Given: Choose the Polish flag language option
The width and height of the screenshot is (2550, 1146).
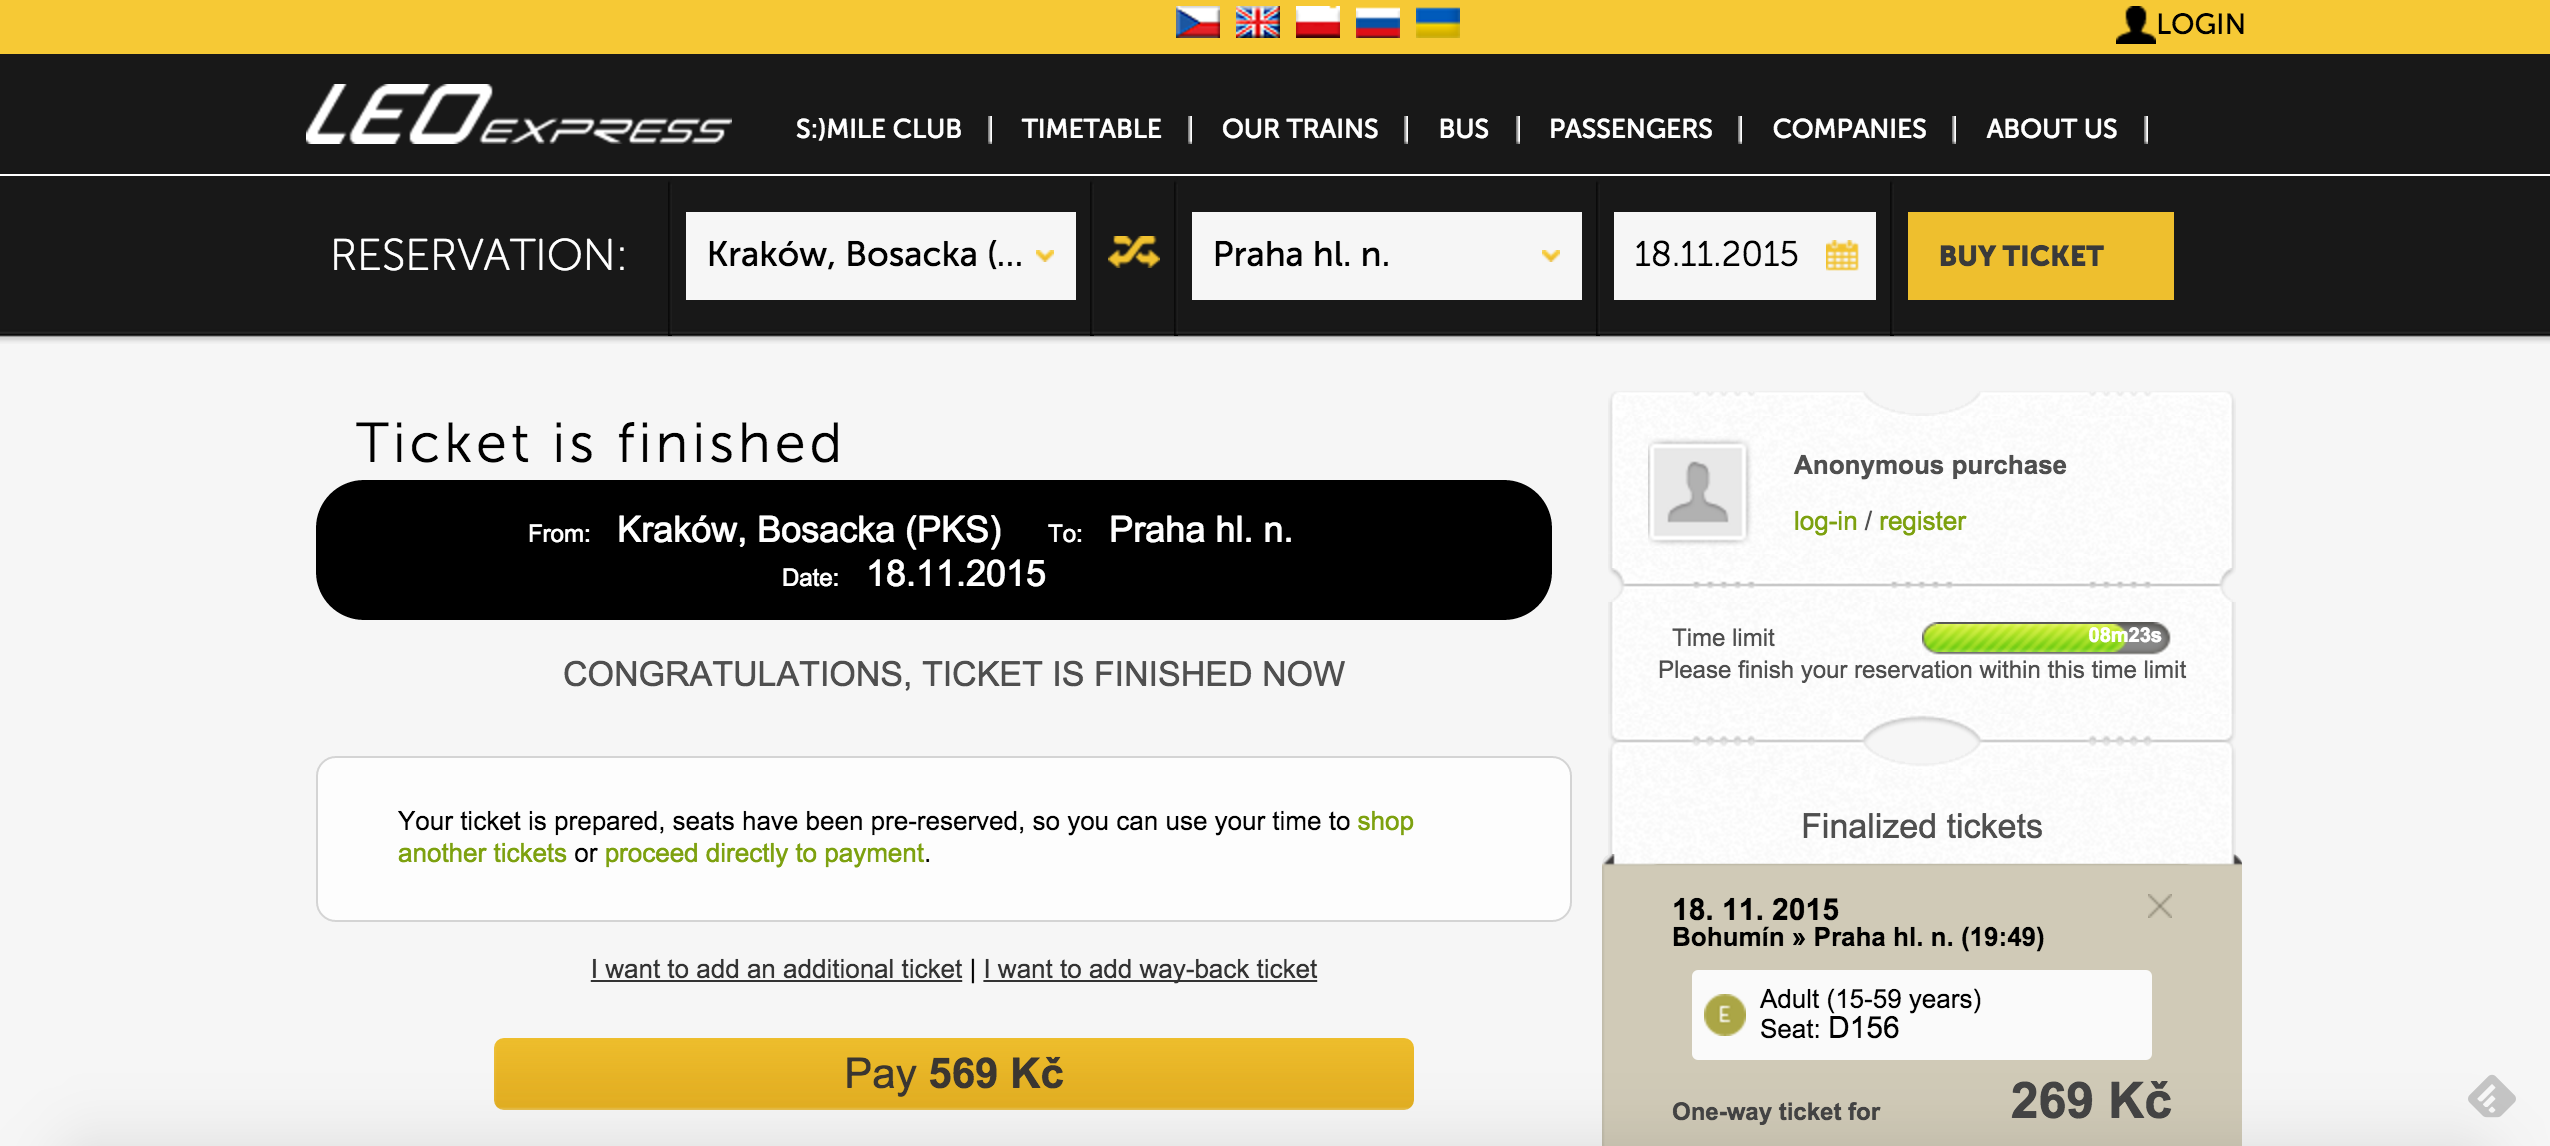Looking at the screenshot, I should click(x=1317, y=22).
